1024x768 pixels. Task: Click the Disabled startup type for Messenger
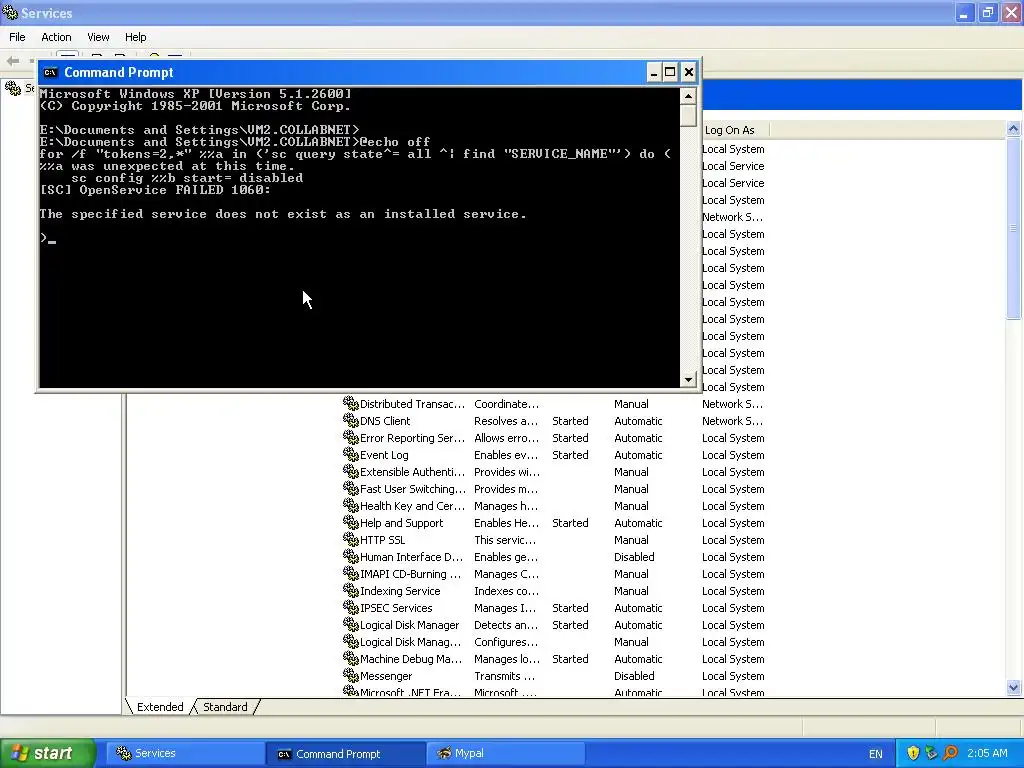[x=633, y=676]
